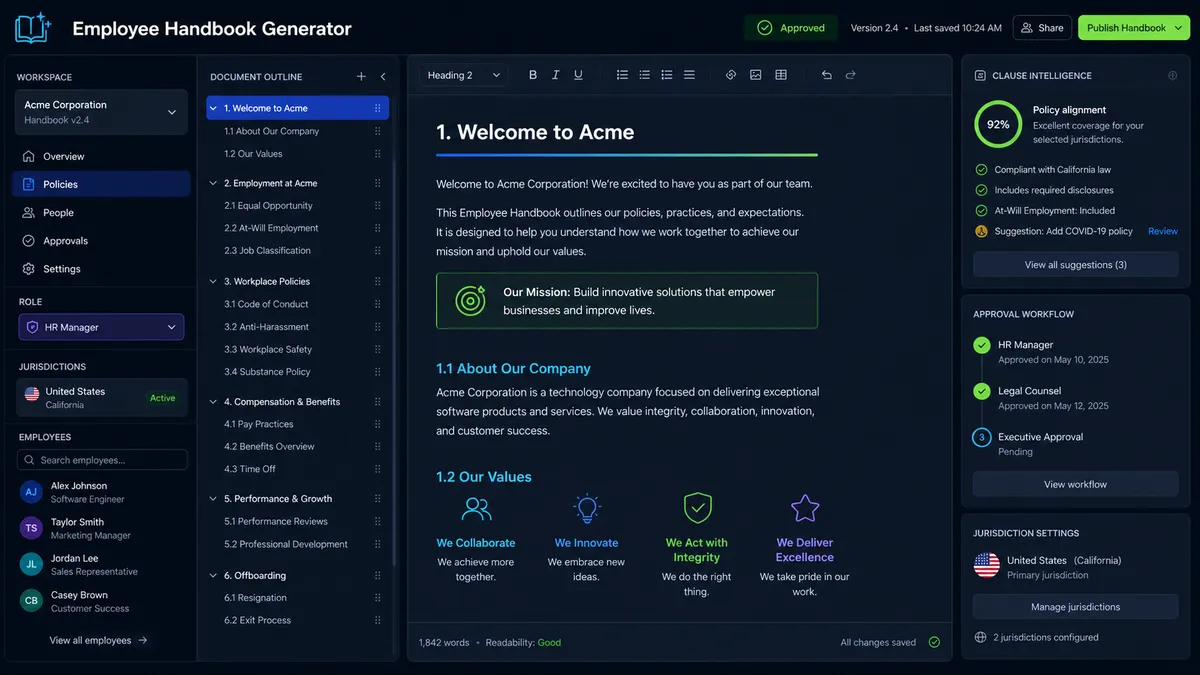Add a new outline section

tap(361, 77)
